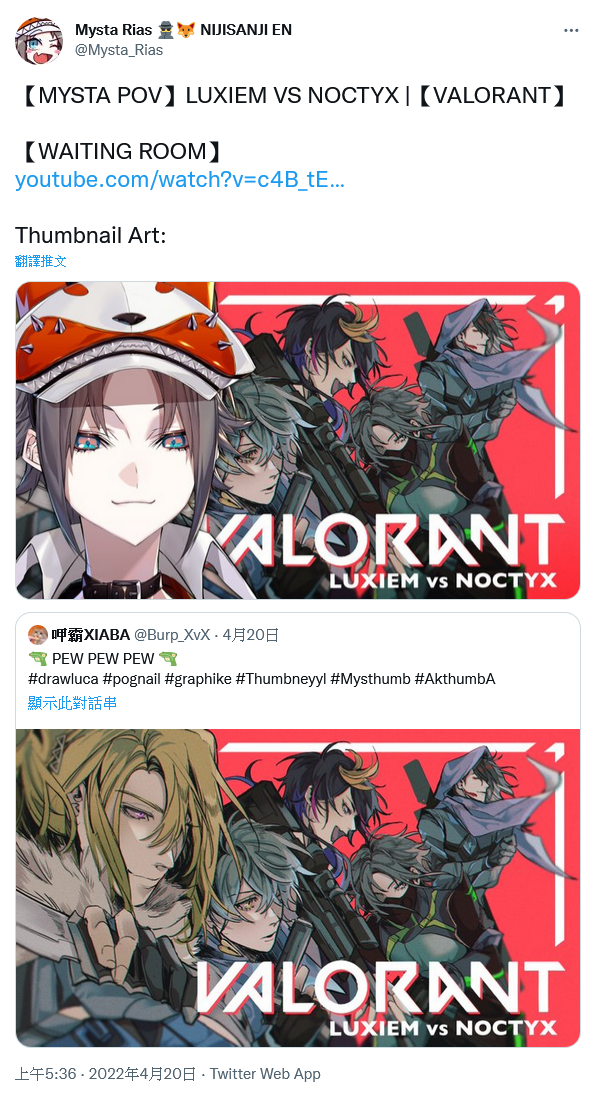Open the quoted PEW PEW PEW tweet text
The height and width of the screenshot is (1097, 595).
click(103, 658)
